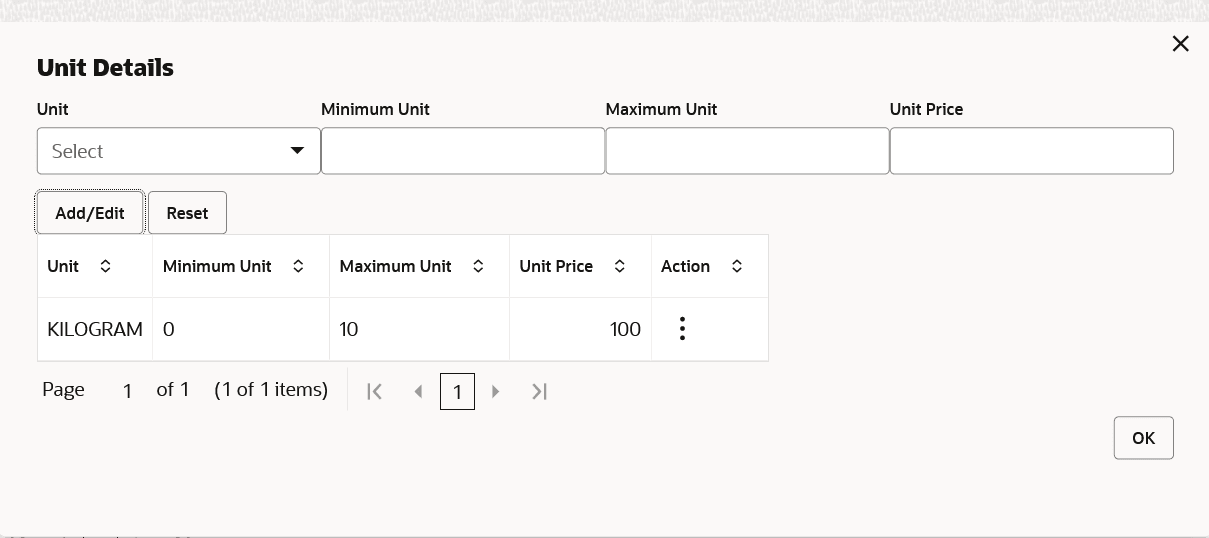Sort table by Unit column
Screen dimensions: 1209x538
(x=105, y=267)
